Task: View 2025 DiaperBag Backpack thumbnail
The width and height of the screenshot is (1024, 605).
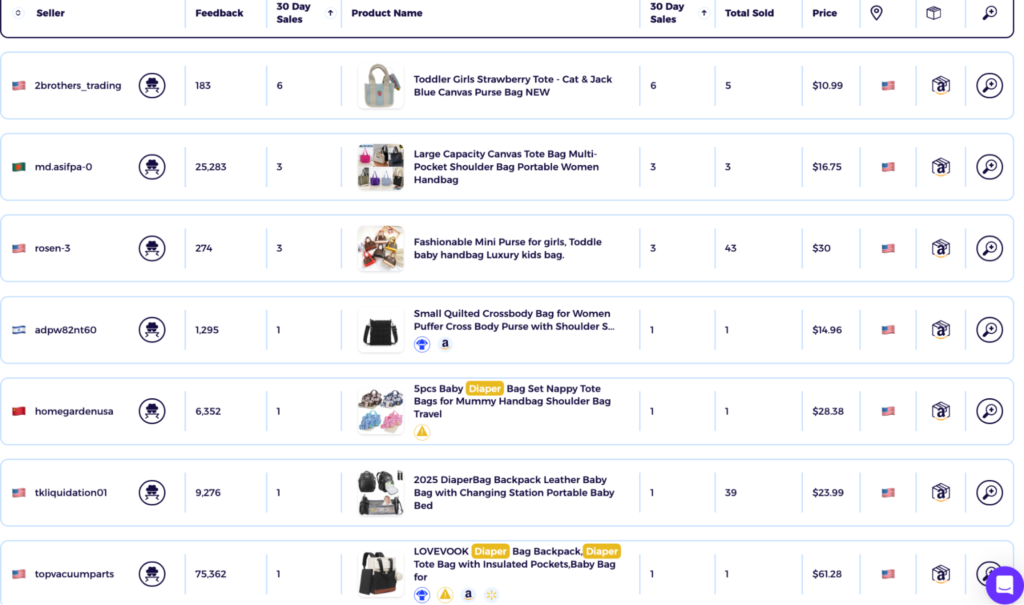Action: (381, 493)
